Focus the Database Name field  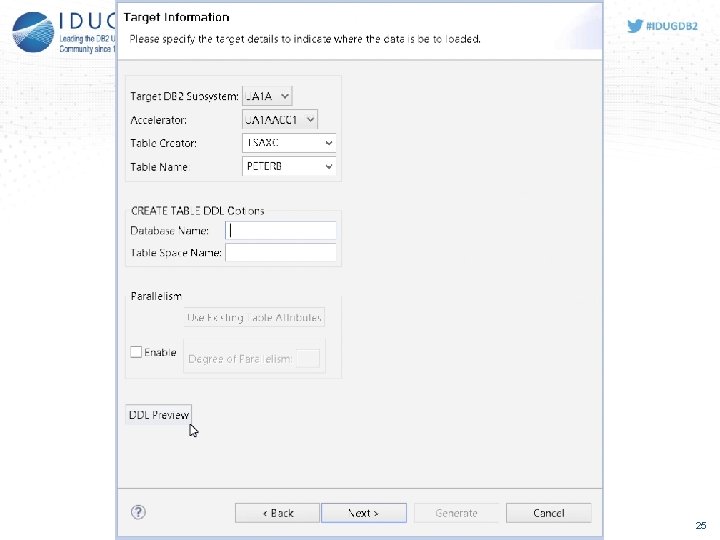[x=281, y=231]
